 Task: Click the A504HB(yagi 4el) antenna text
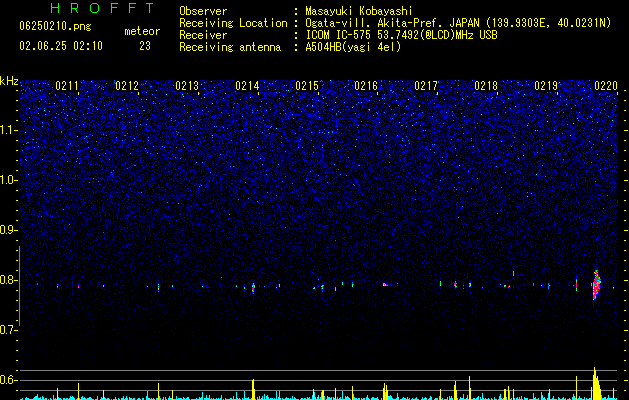click(x=353, y=47)
